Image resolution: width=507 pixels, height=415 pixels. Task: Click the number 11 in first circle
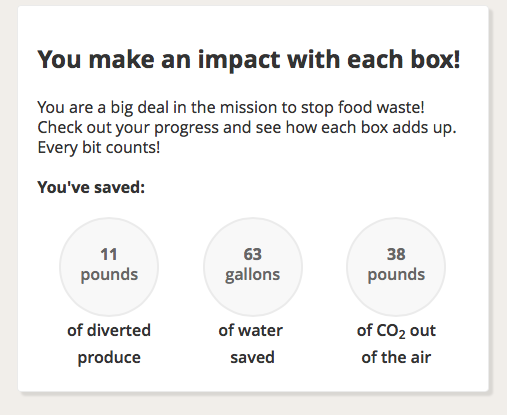pos(109,254)
